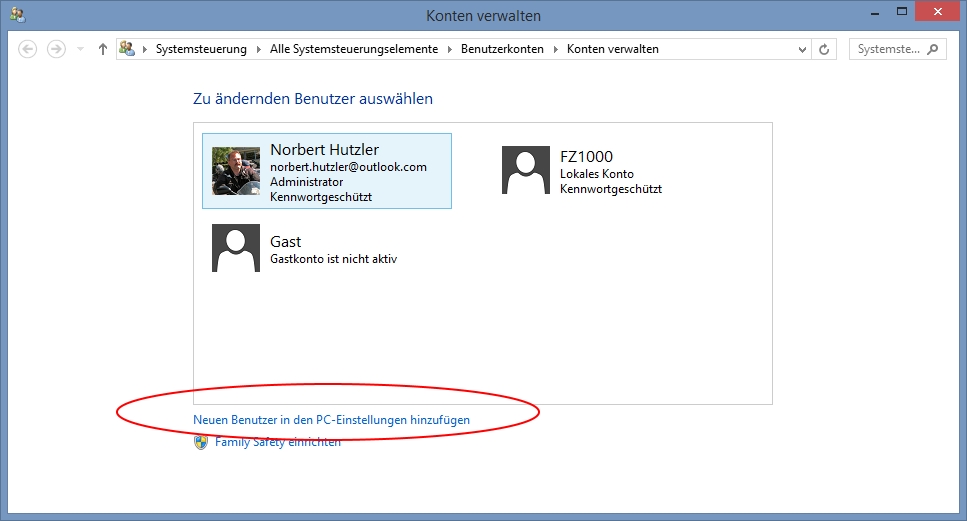Image resolution: width=967 pixels, height=521 pixels.
Task: Click the window icon in the title bar
Action: coord(17,15)
